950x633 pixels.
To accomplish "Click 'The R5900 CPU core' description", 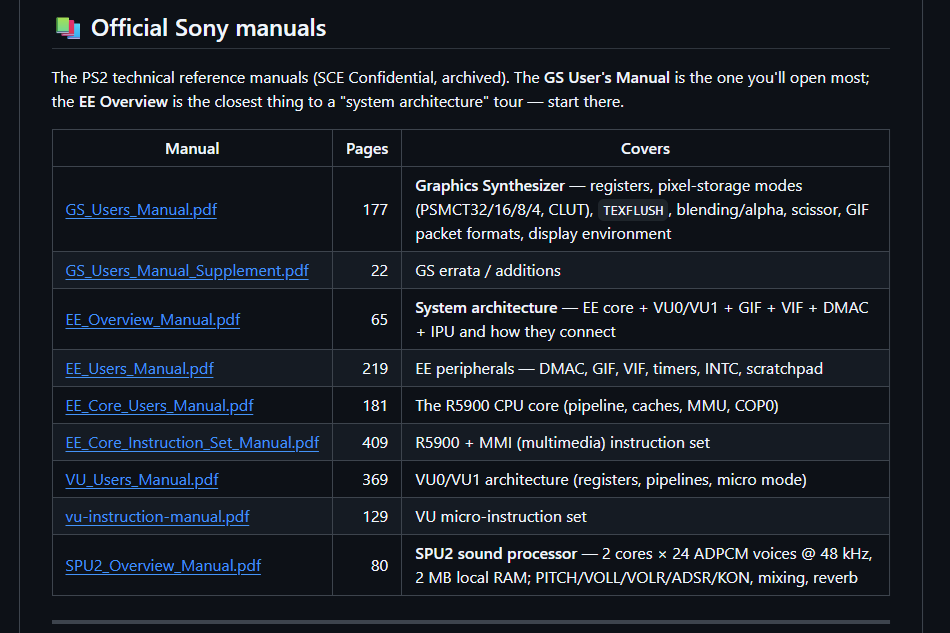I will pos(597,406).
